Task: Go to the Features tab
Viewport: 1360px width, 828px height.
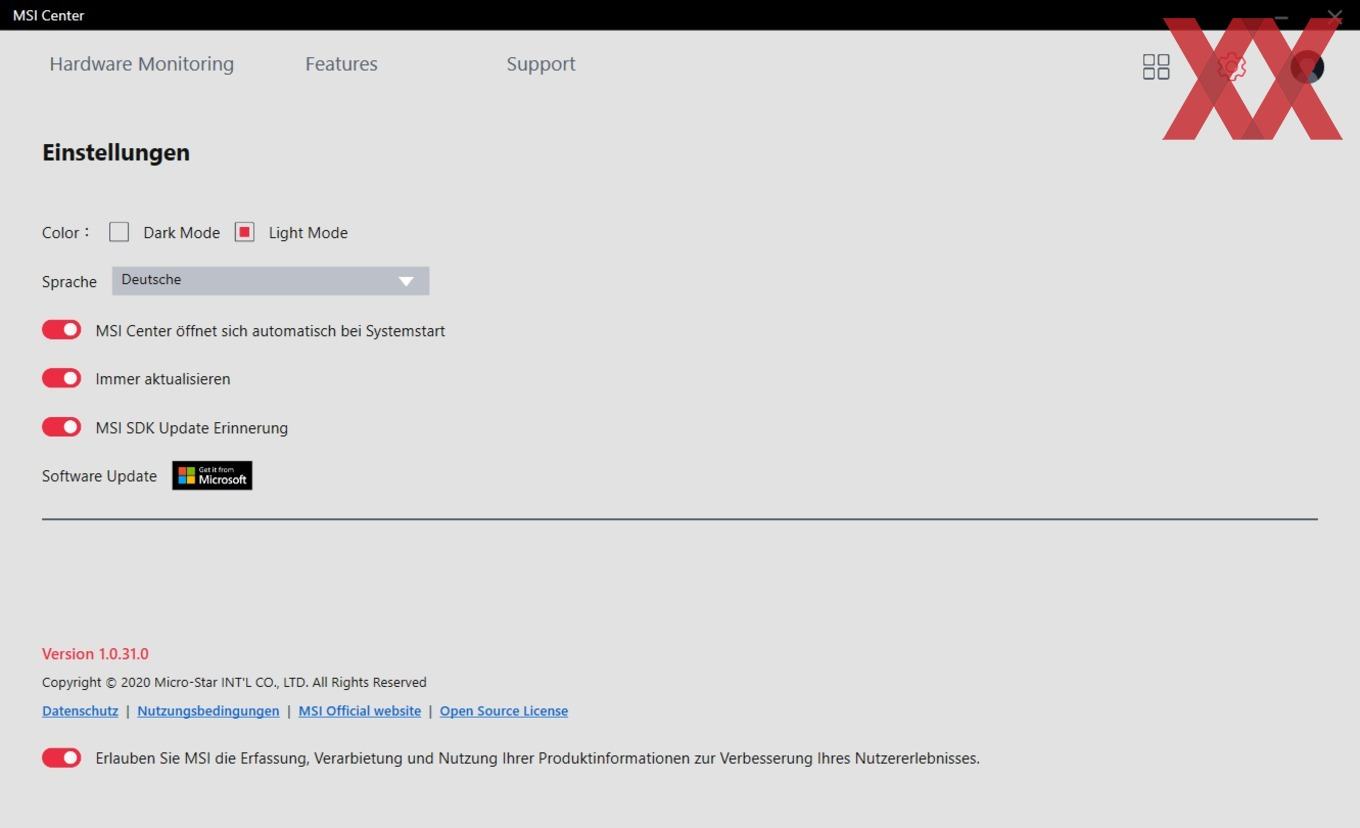Action: pyautogui.click(x=341, y=64)
